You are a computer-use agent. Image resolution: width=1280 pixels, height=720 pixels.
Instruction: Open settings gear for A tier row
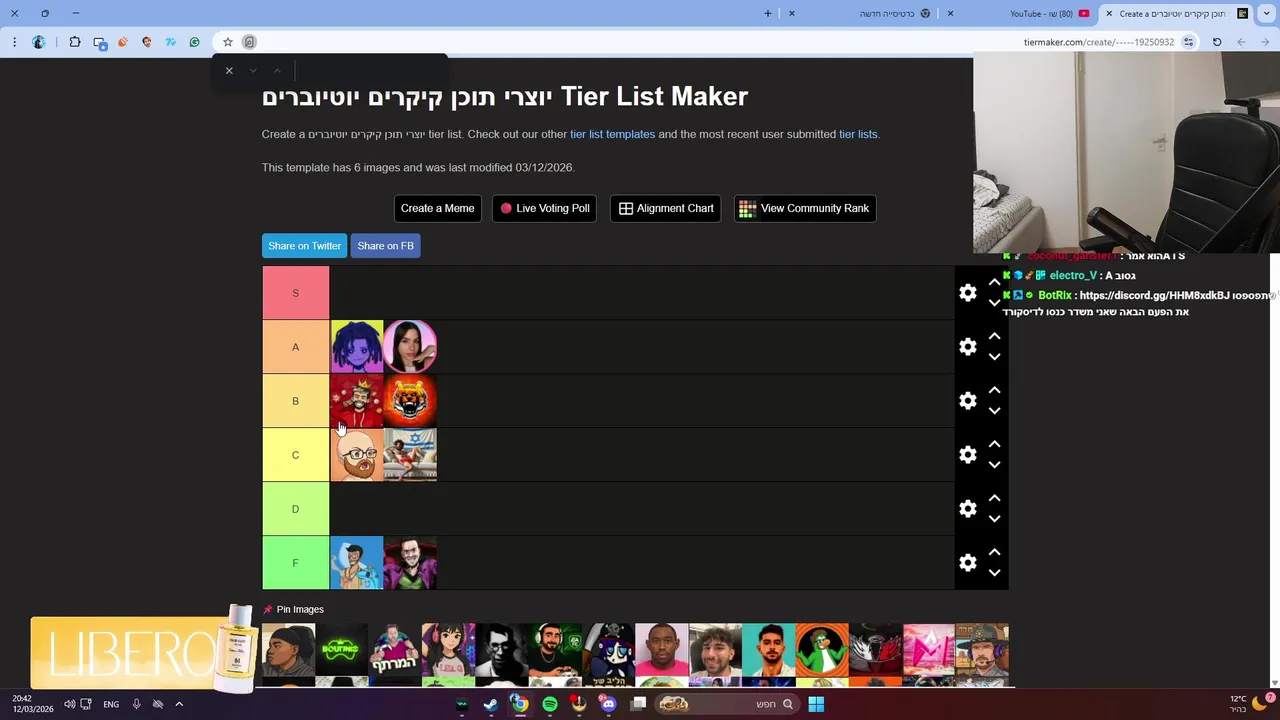point(967,347)
